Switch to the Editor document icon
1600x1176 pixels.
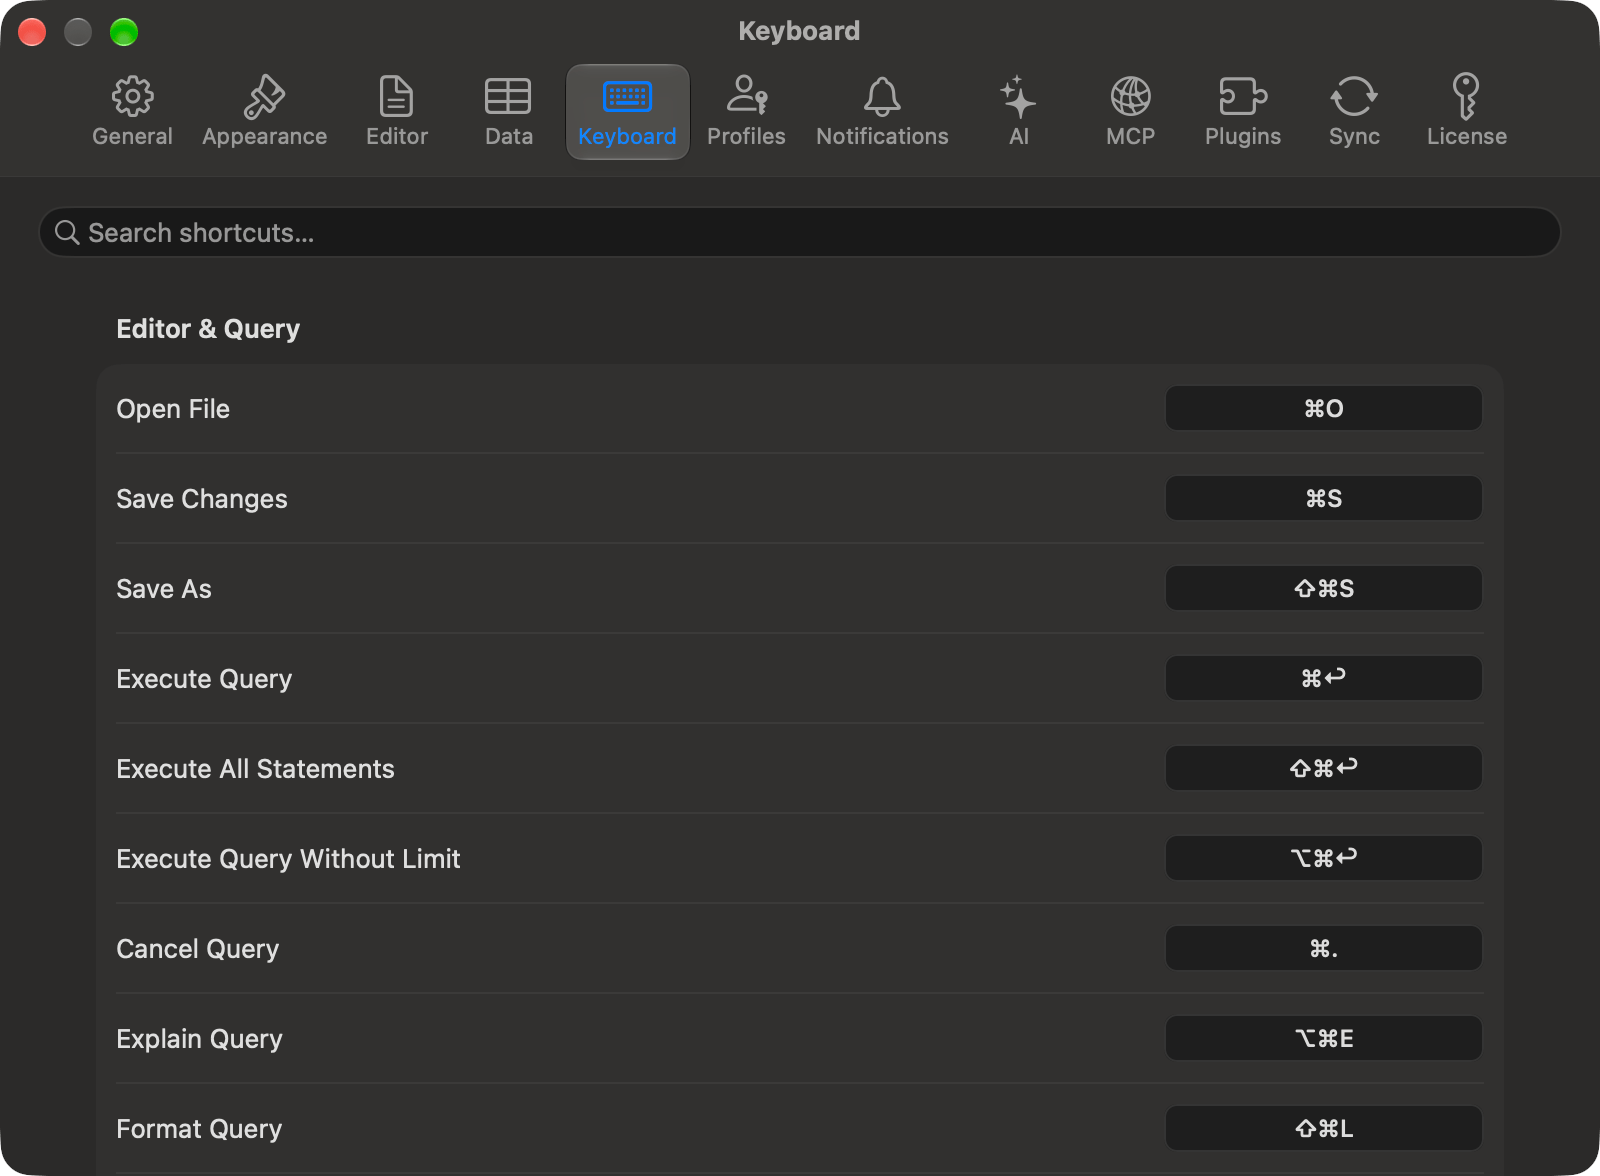pos(397,97)
